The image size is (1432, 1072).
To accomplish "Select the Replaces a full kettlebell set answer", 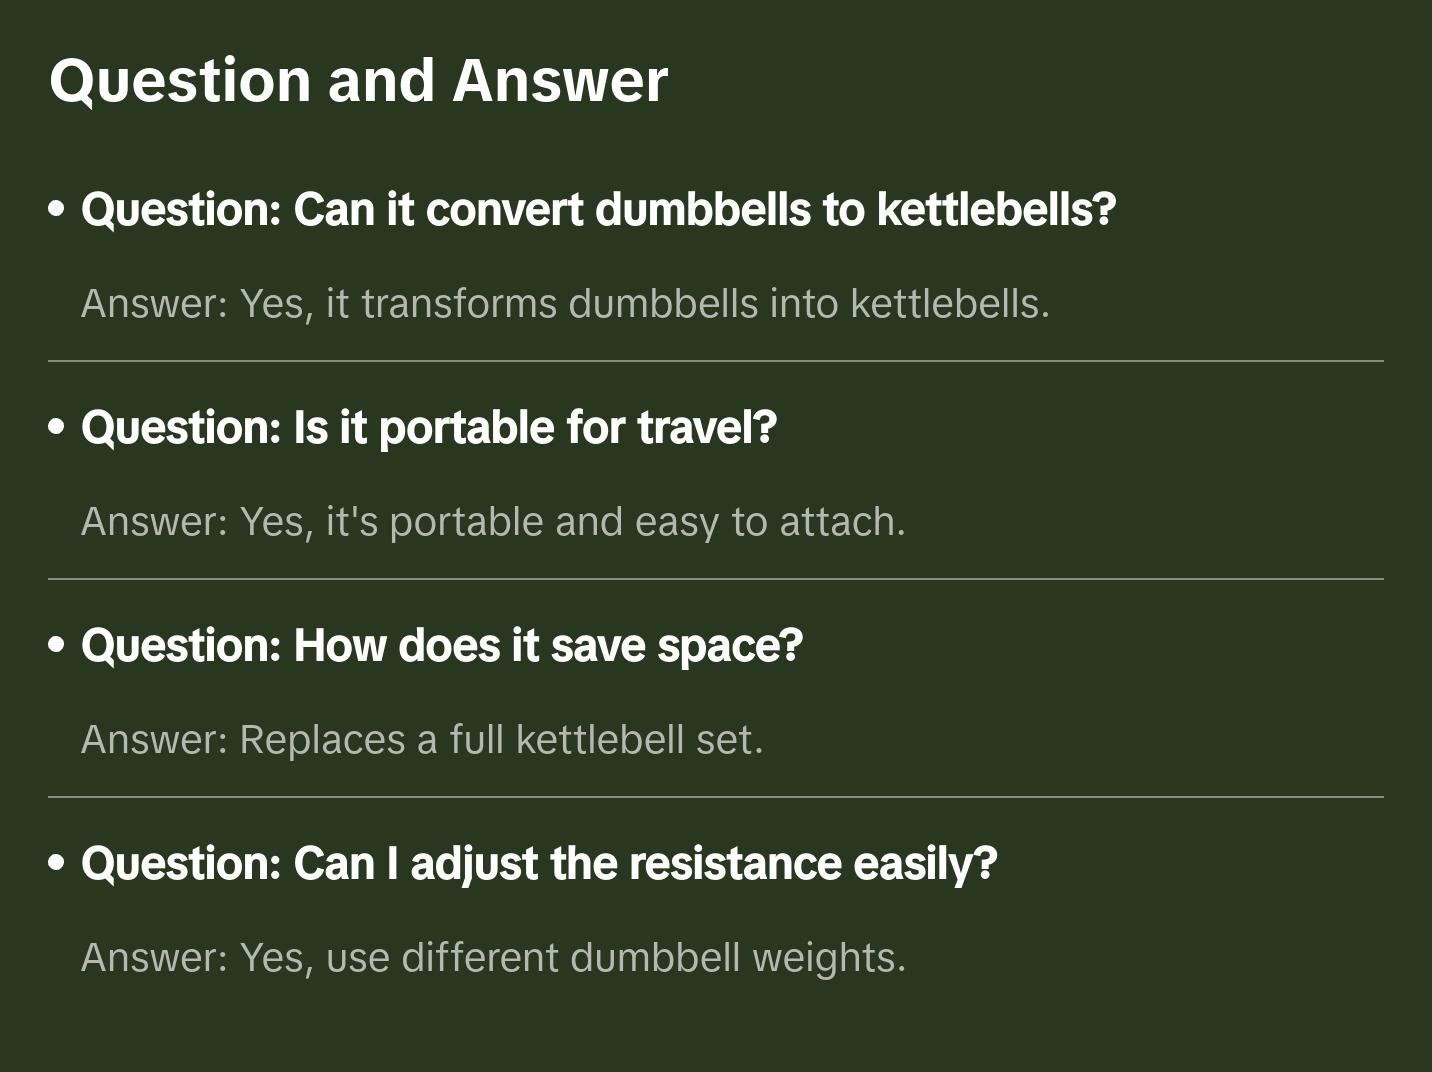I will pyautogui.click(x=422, y=739).
